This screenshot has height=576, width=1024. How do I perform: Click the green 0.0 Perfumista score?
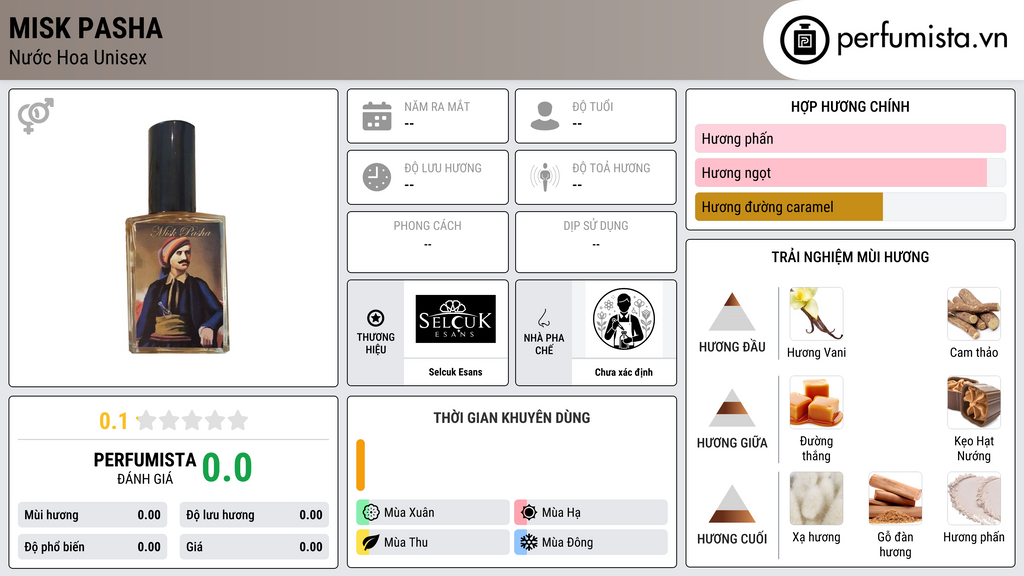(227, 468)
